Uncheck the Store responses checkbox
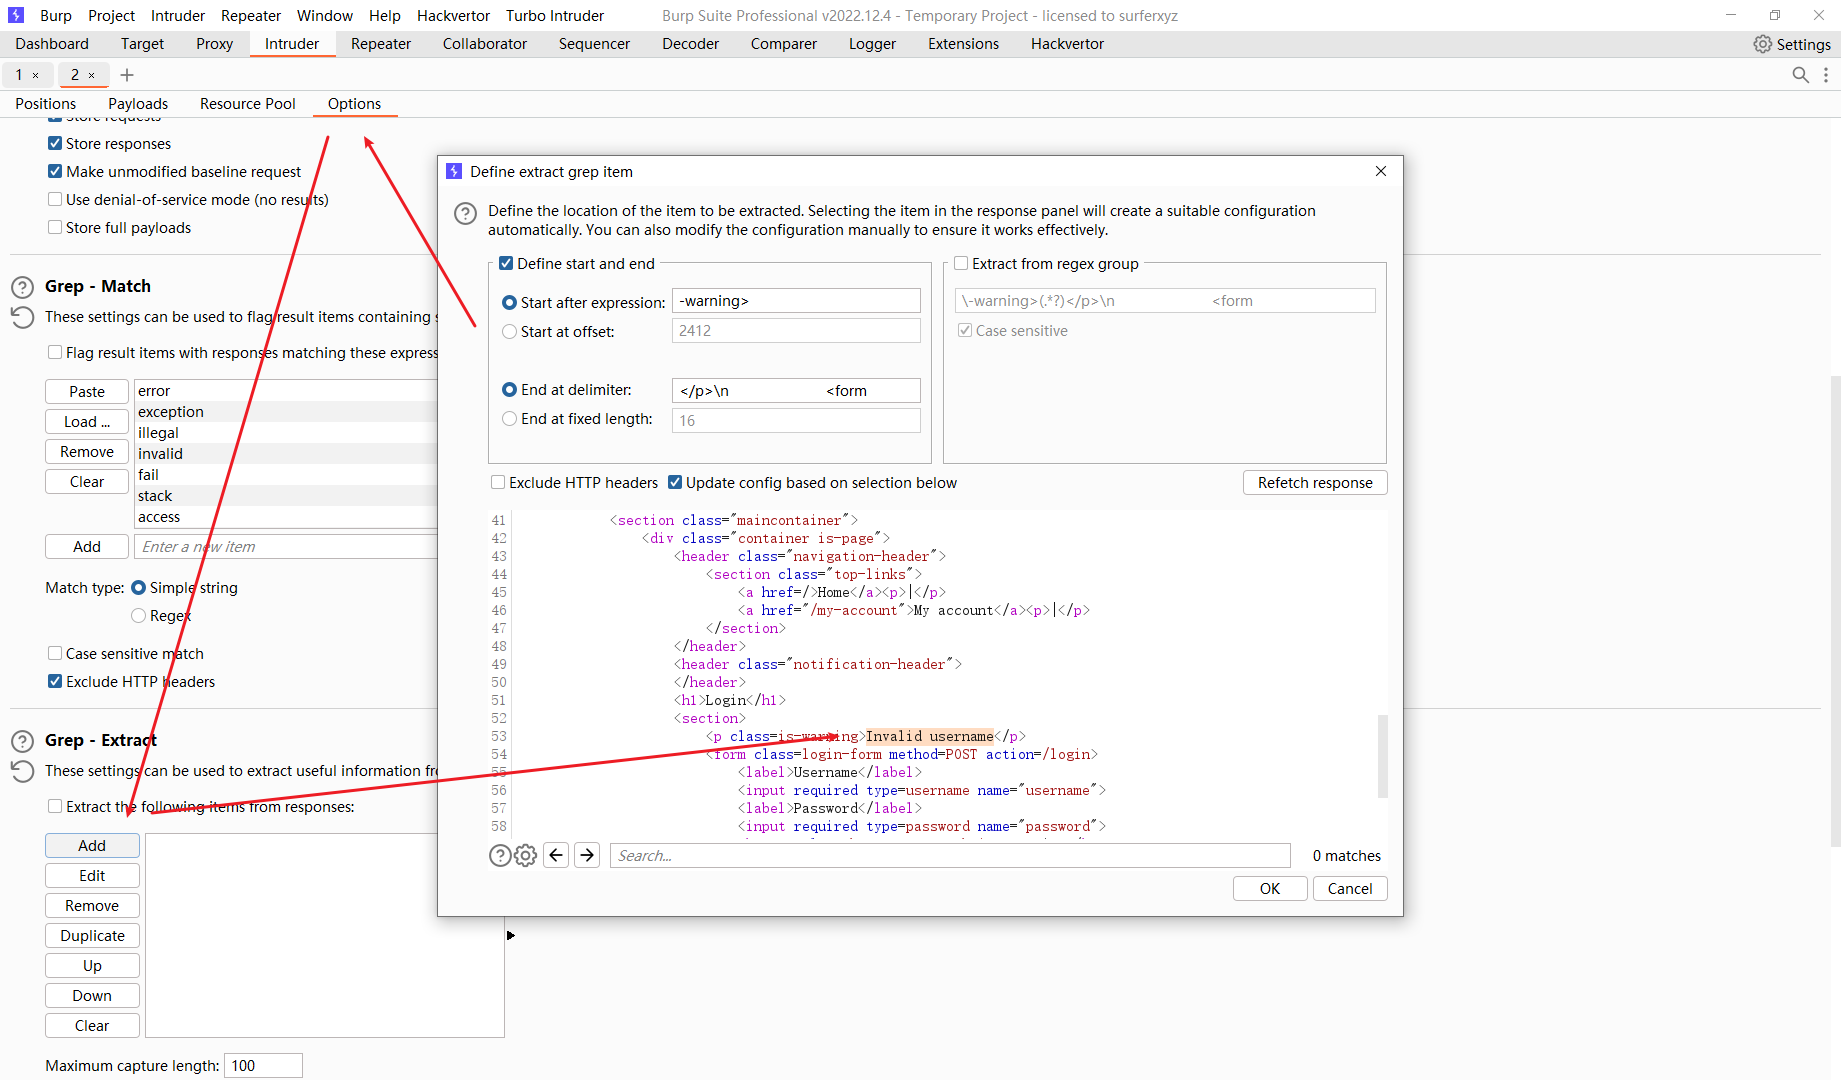Screen dimensions: 1841x1080 [55, 143]
